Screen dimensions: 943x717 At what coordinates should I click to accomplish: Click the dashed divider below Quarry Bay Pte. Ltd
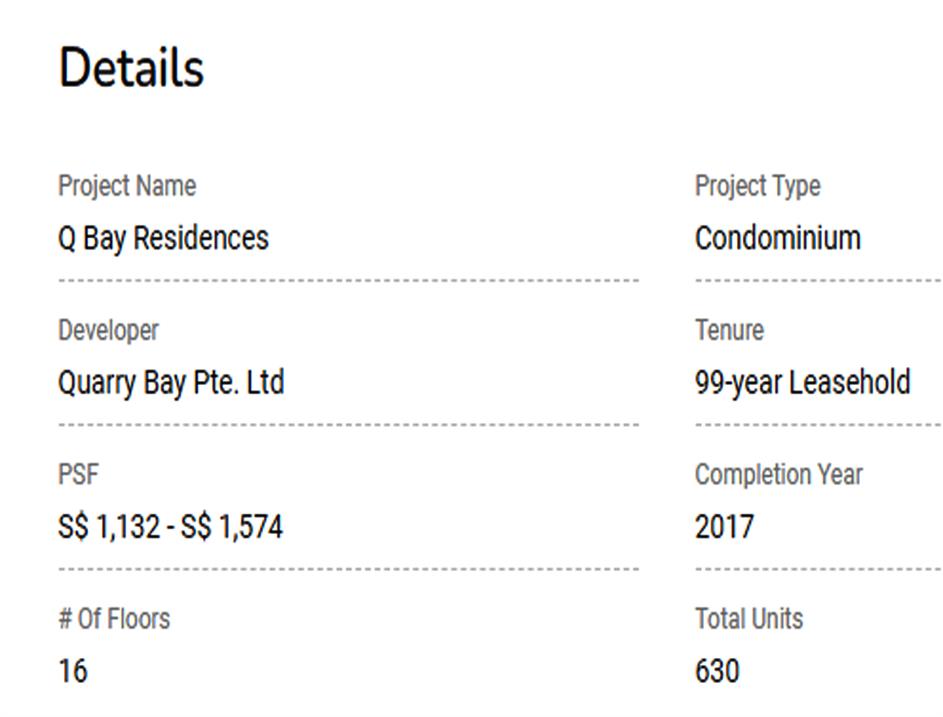(348, 425)
